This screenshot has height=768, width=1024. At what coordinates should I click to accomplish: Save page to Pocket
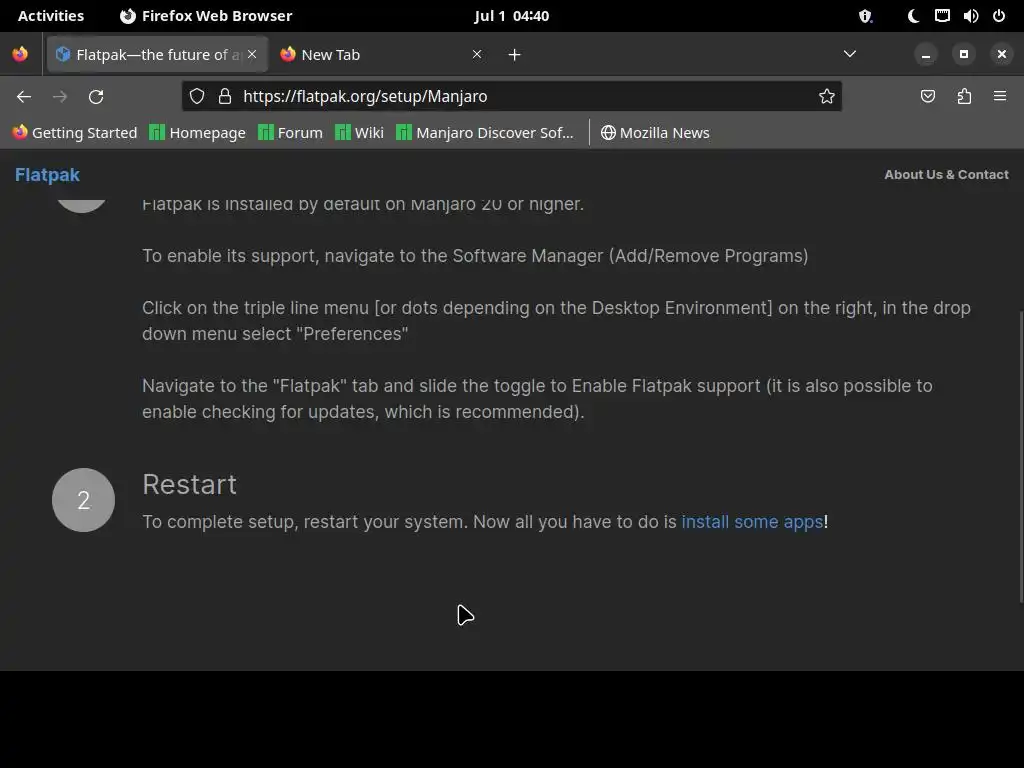coord(927,97)
